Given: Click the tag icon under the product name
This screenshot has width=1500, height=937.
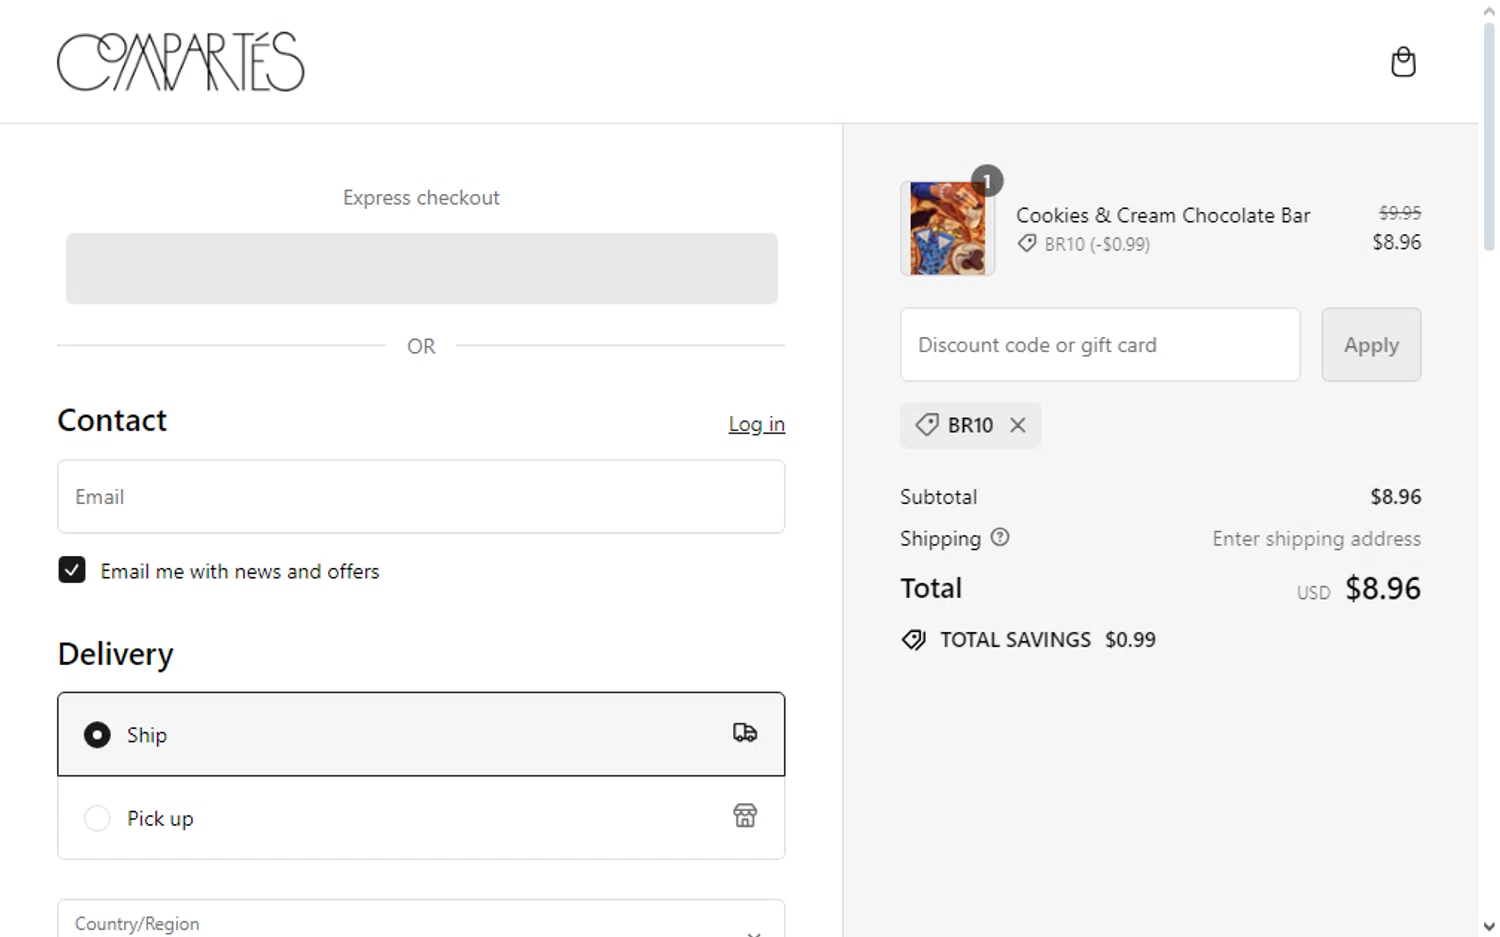Looking at the screenshot, I should coord(1027,243).
